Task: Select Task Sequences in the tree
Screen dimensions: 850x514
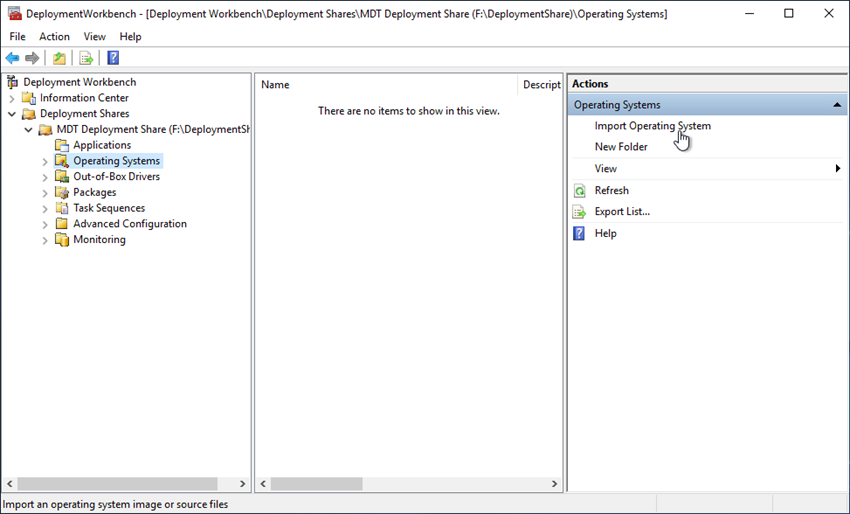Action: (x=109, y=208)
